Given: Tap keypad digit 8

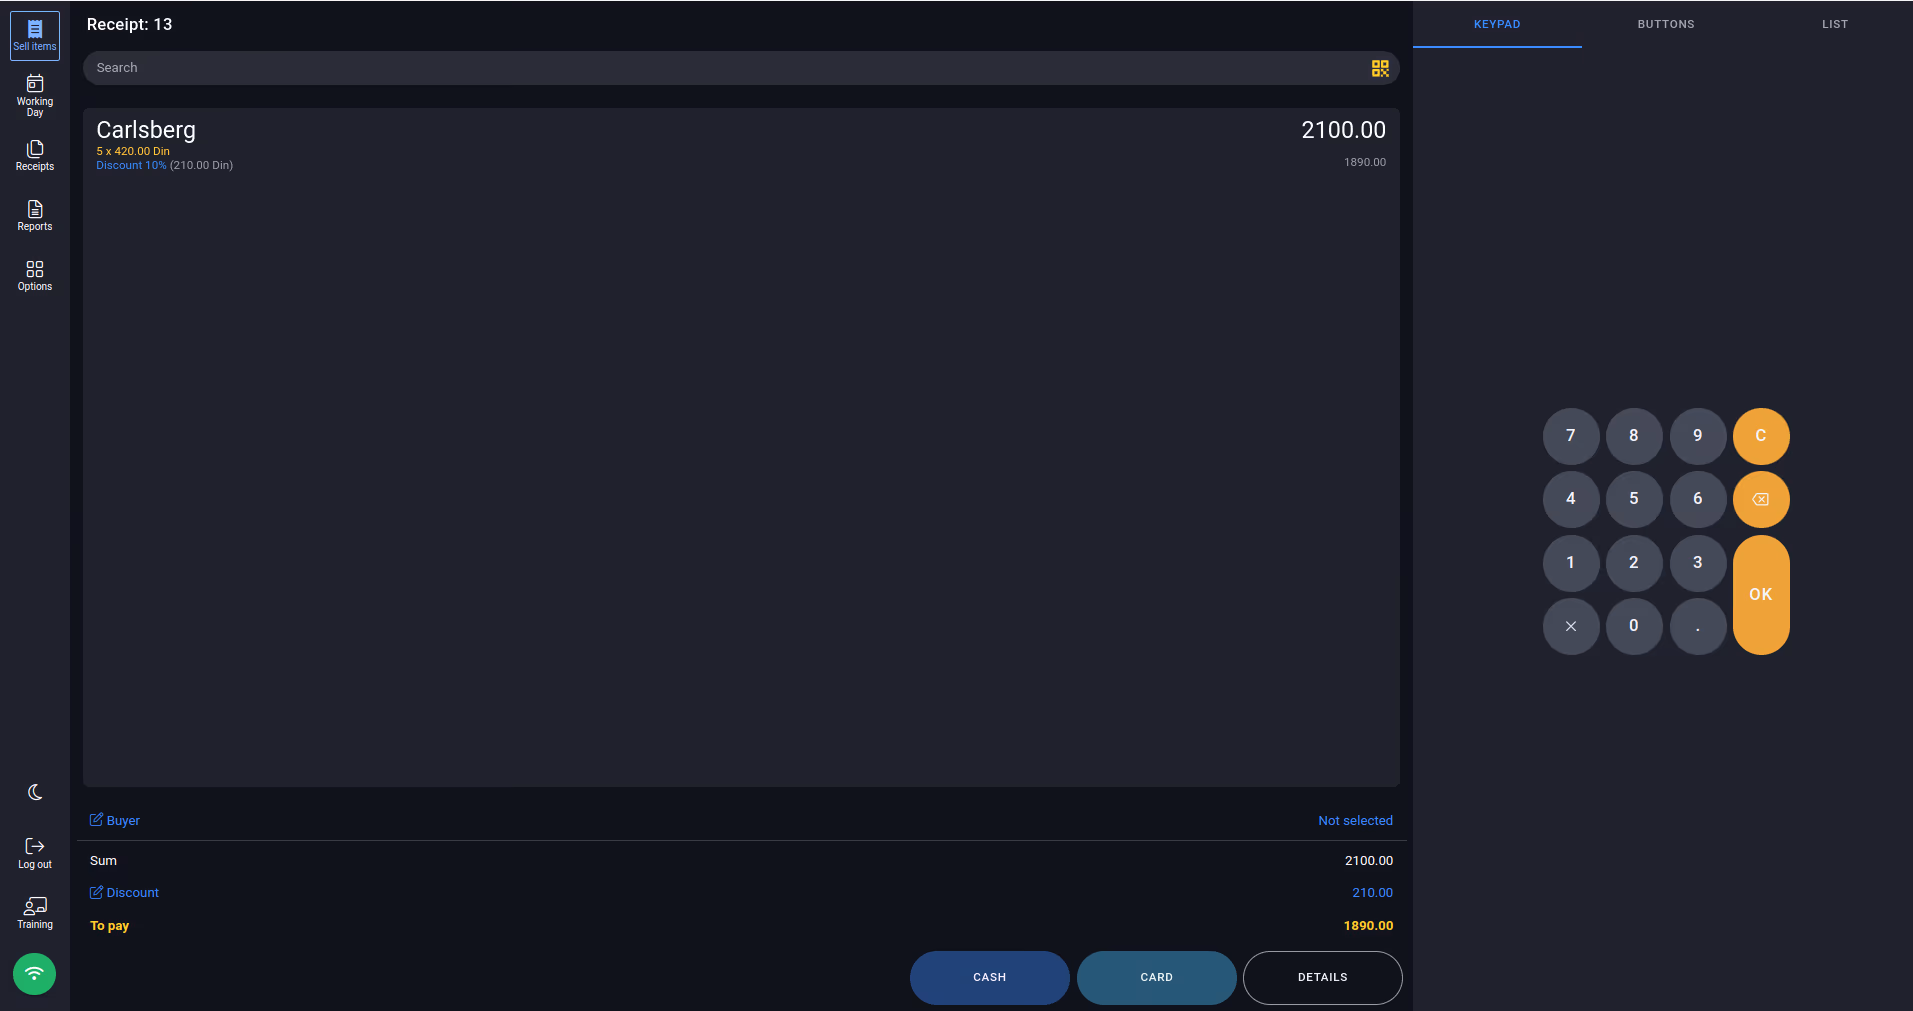Looking at the screenshot, I should point(1634,436).
